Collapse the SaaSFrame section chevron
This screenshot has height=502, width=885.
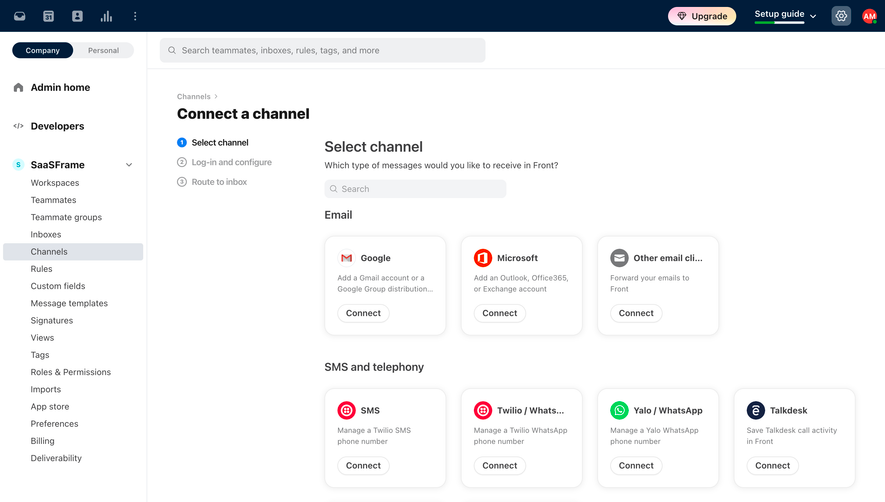coord(129,165)
